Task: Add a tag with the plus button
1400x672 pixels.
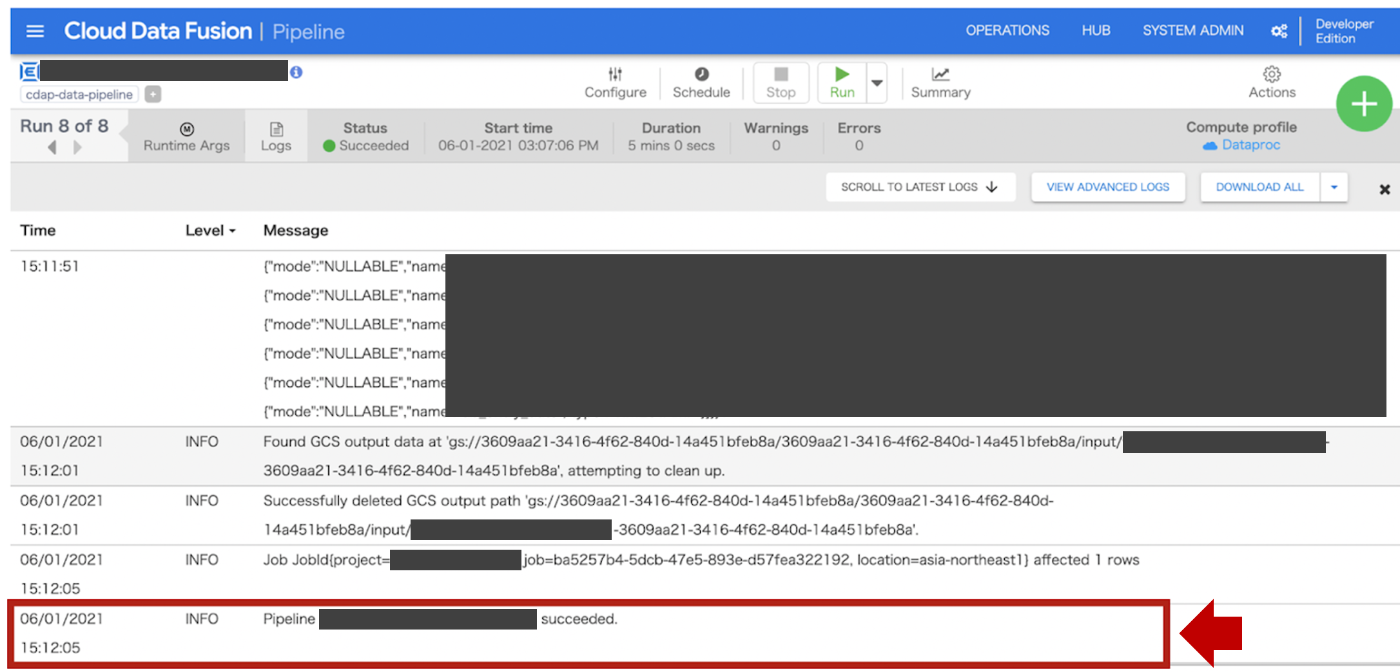Action: pos(153,95)
